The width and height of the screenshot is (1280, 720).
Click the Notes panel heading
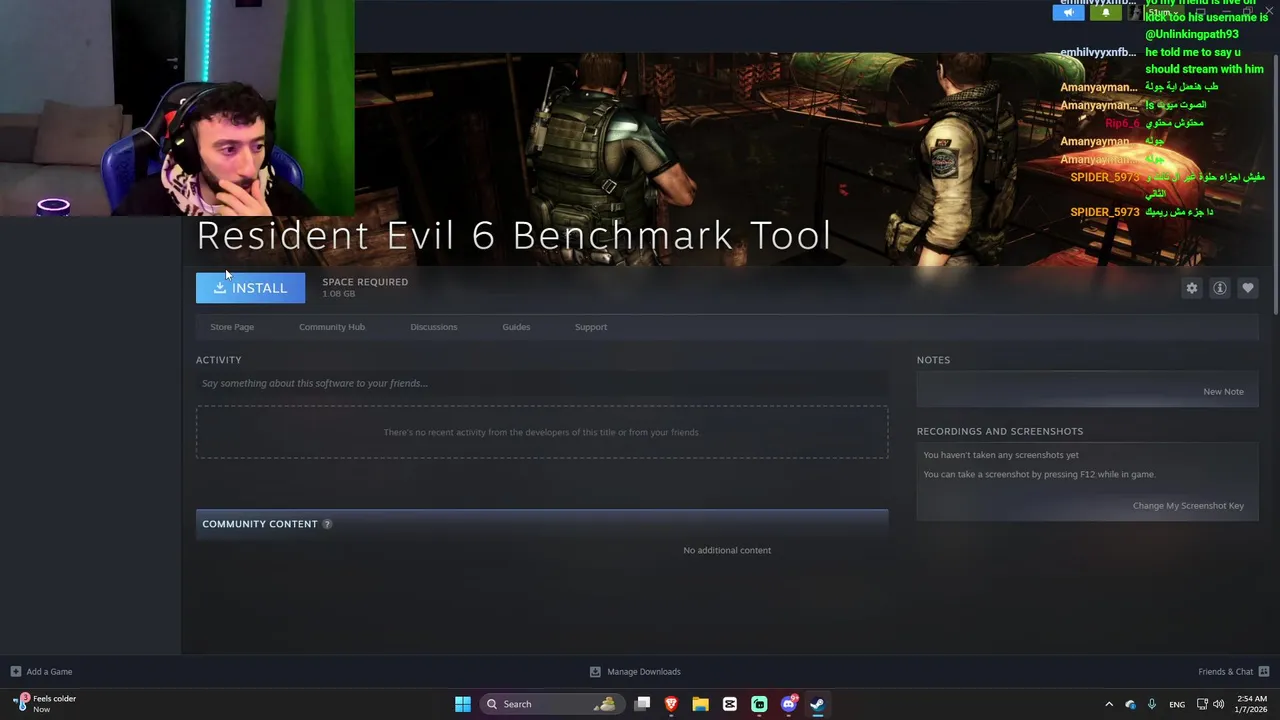point(933,360)
